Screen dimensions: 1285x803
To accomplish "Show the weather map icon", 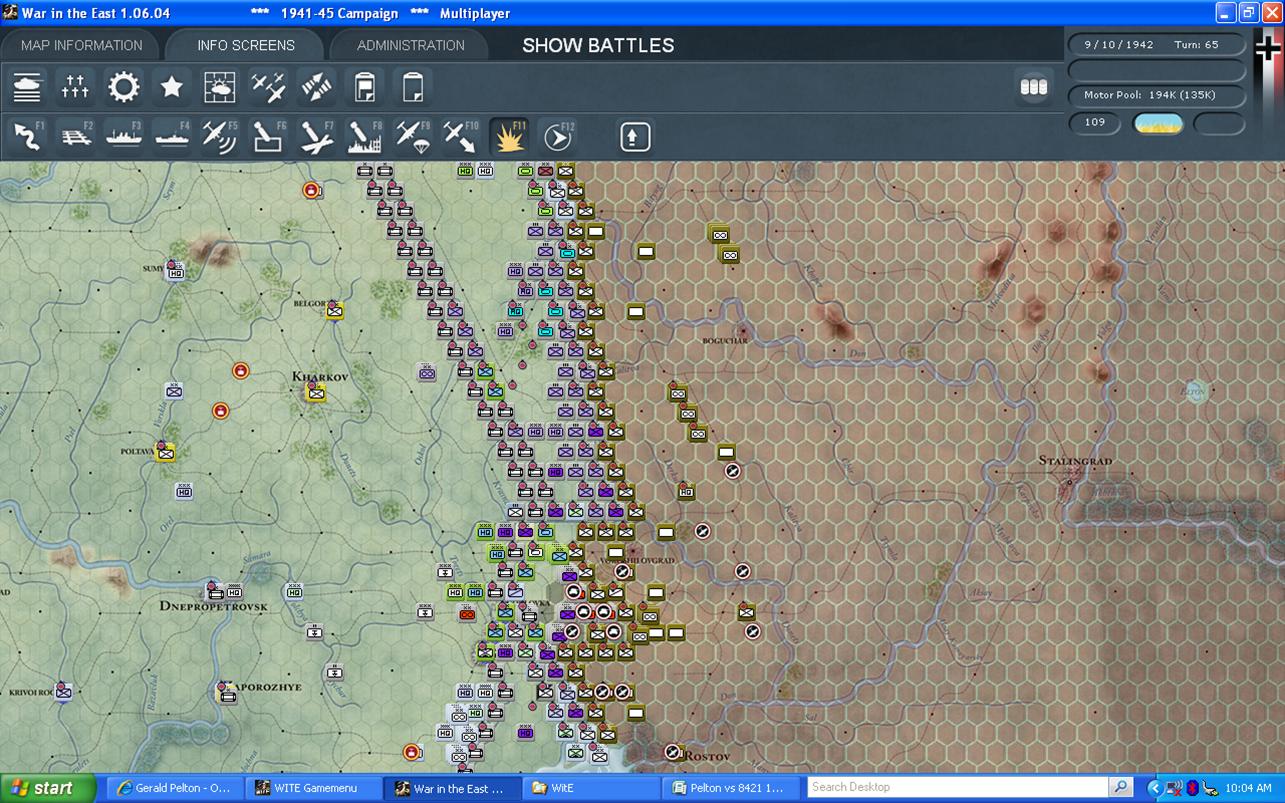I will click(219, 87).
